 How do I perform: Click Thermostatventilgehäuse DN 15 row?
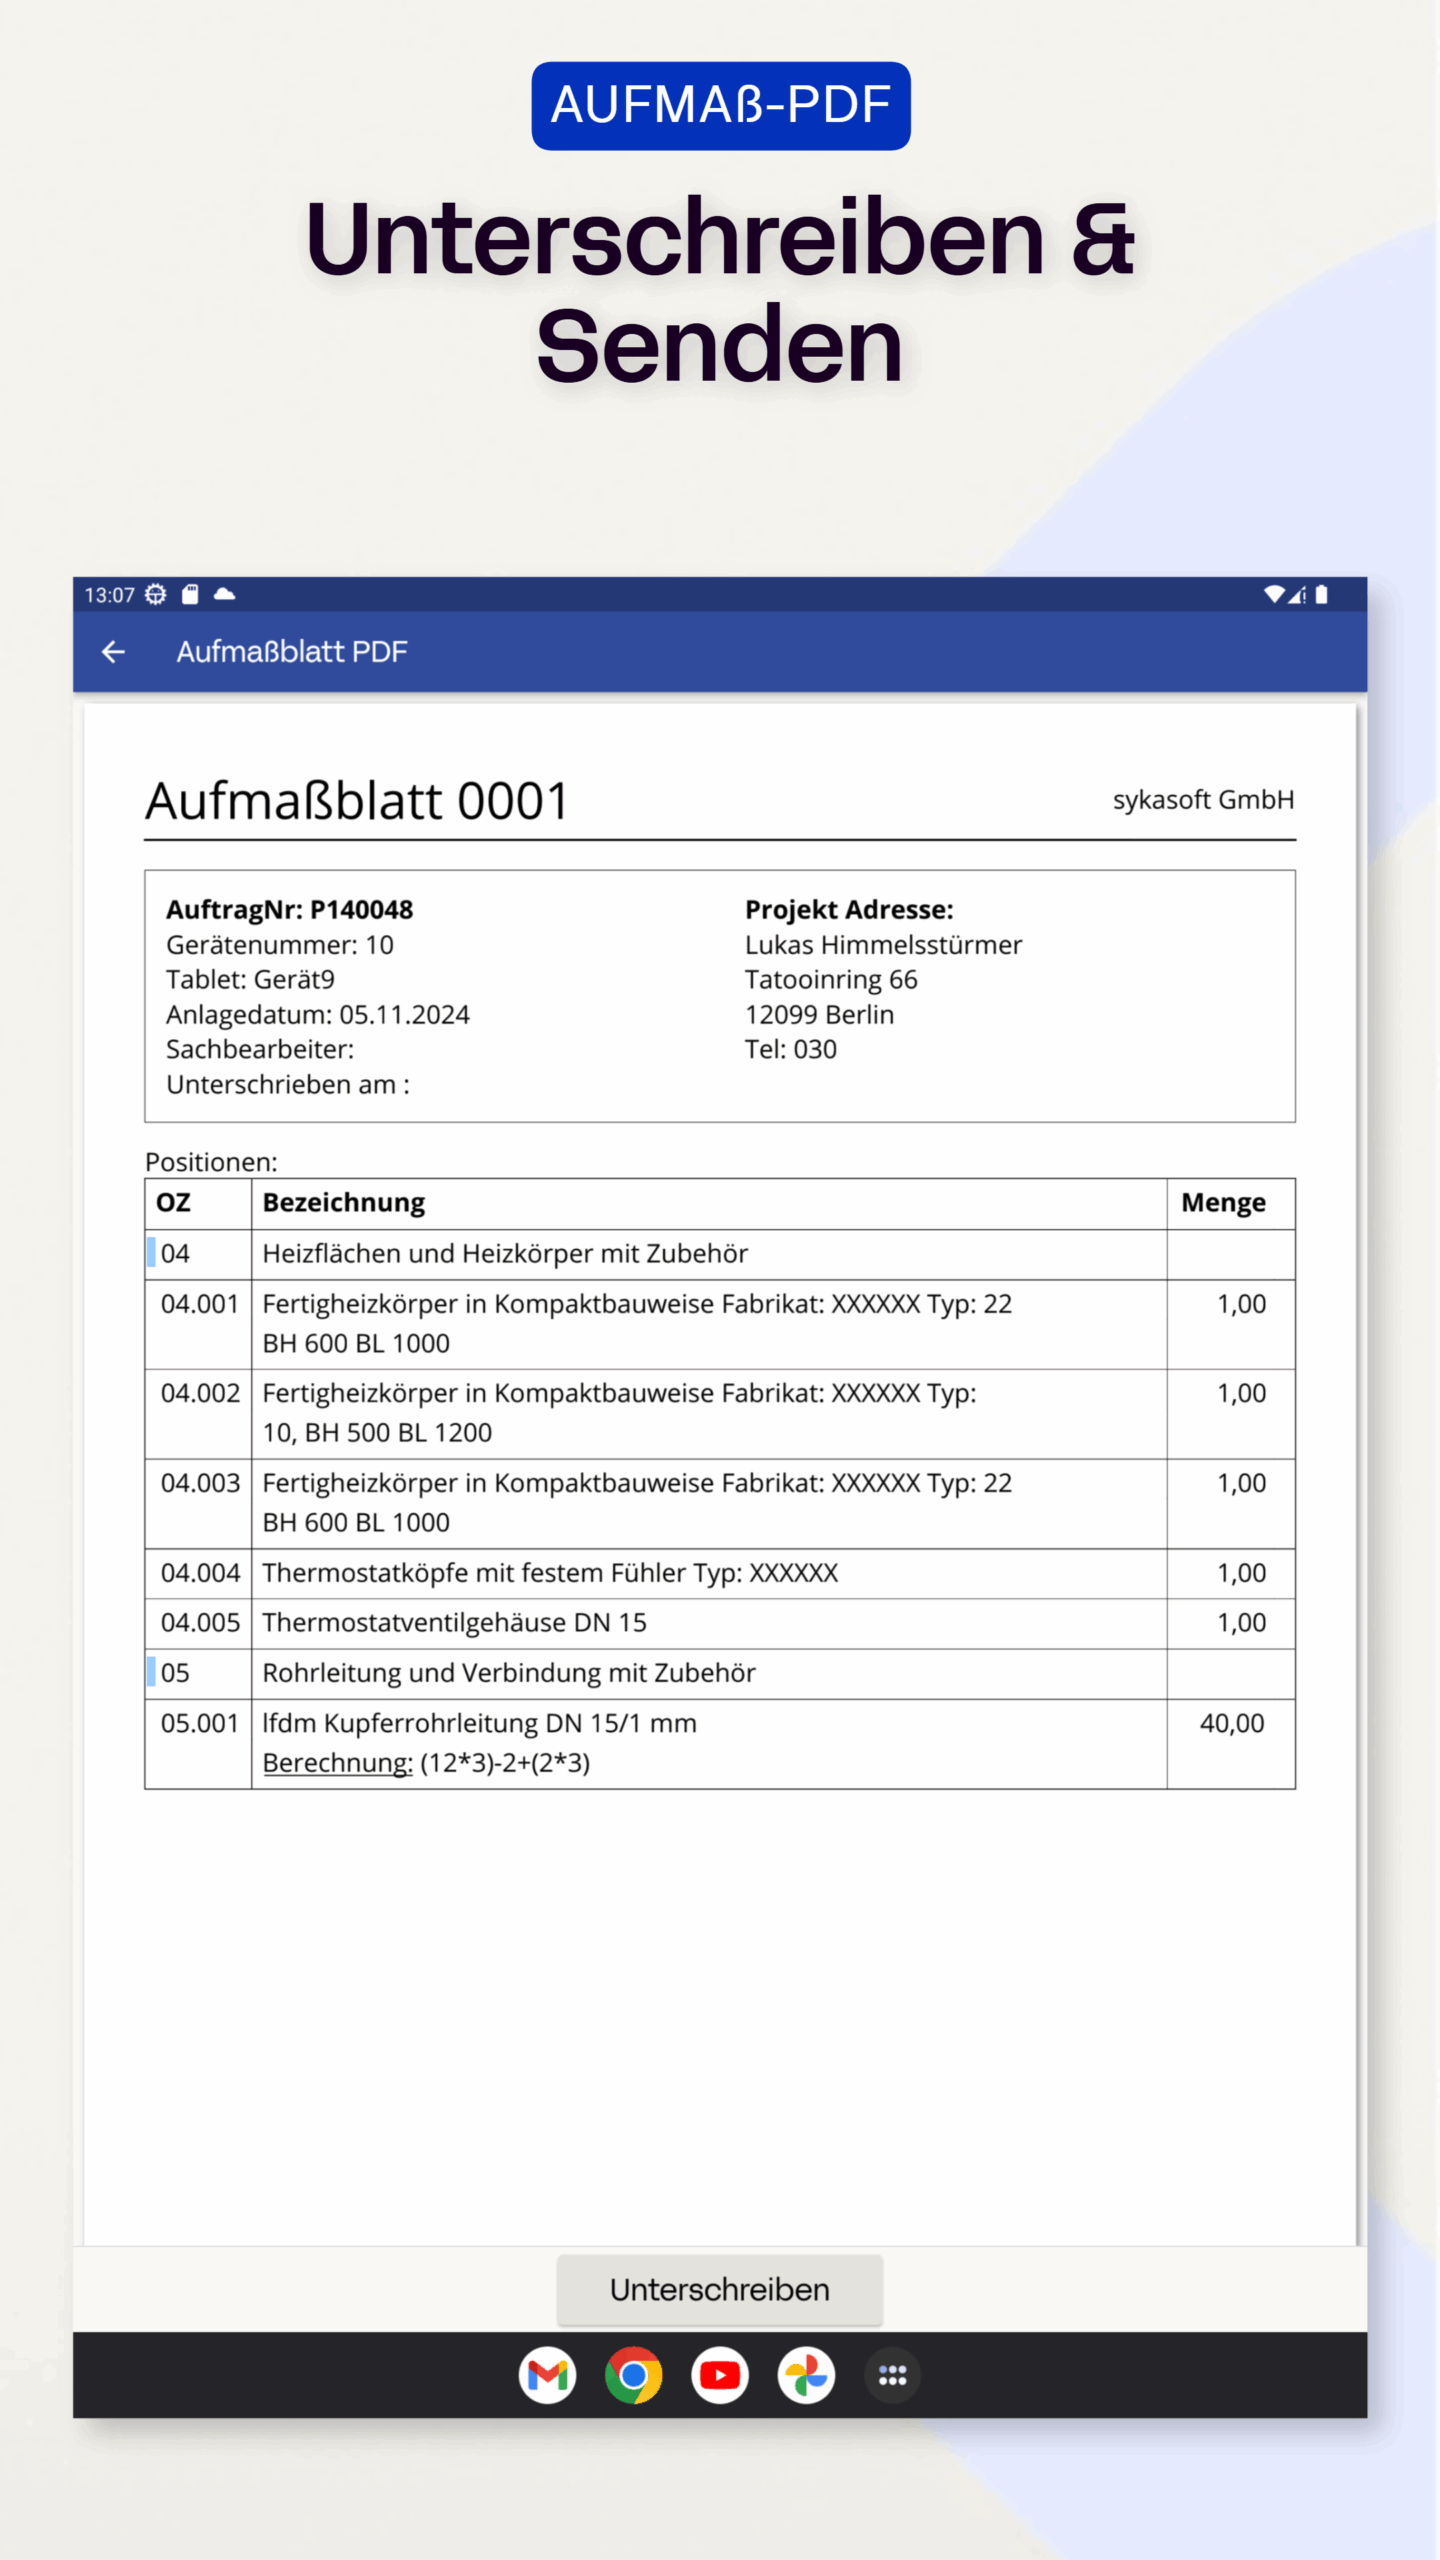click(720, 1624)
